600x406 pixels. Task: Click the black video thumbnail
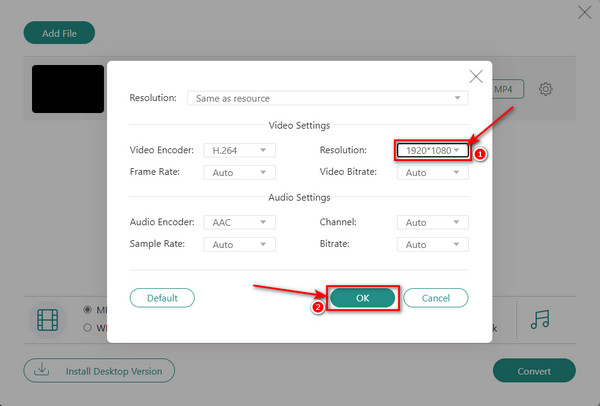(68, 89)
